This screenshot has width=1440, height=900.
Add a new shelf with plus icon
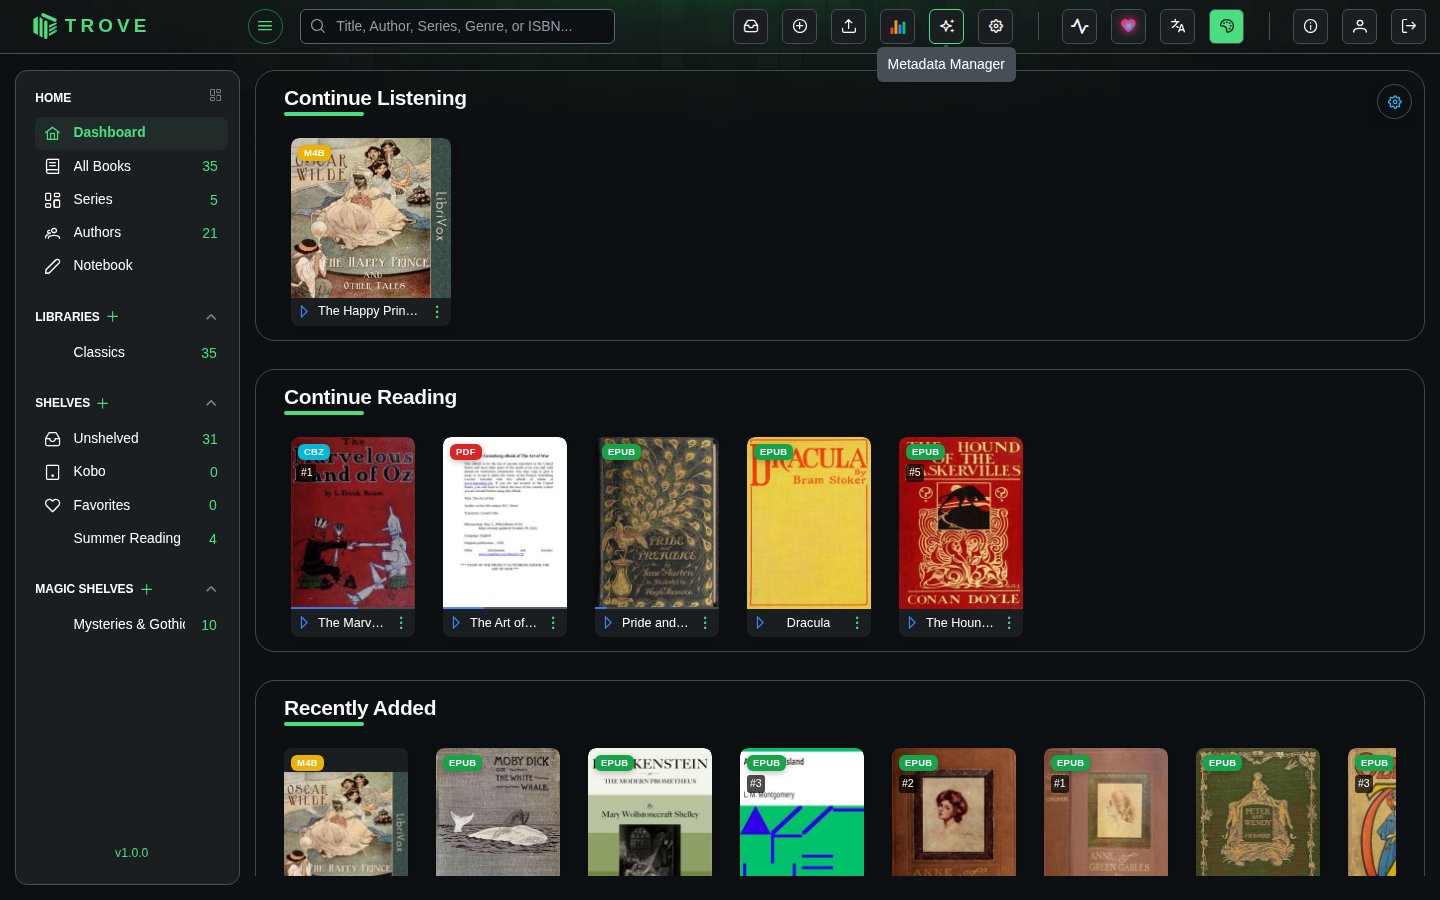[103, 403]
